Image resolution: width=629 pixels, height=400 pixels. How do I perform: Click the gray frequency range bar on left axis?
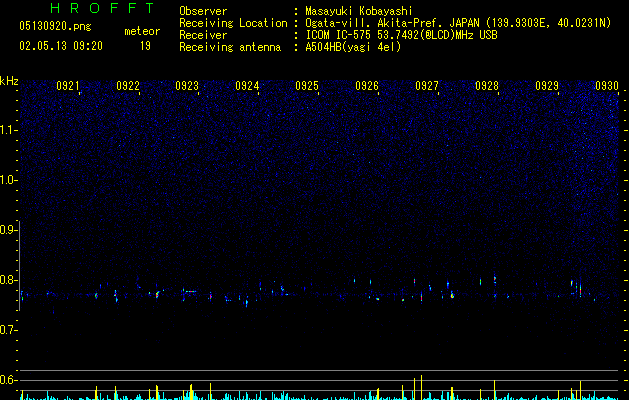click(x=20, y=266)
